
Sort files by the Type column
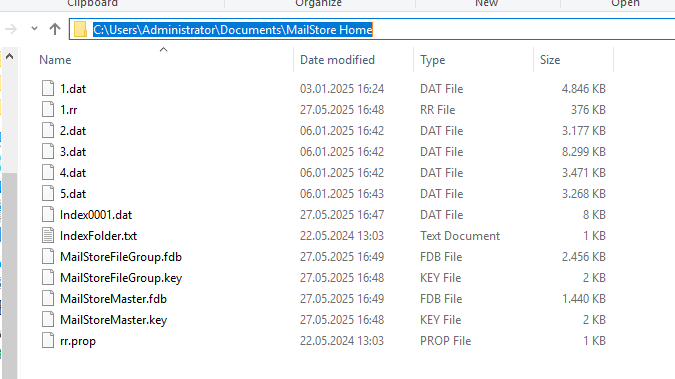433,60
